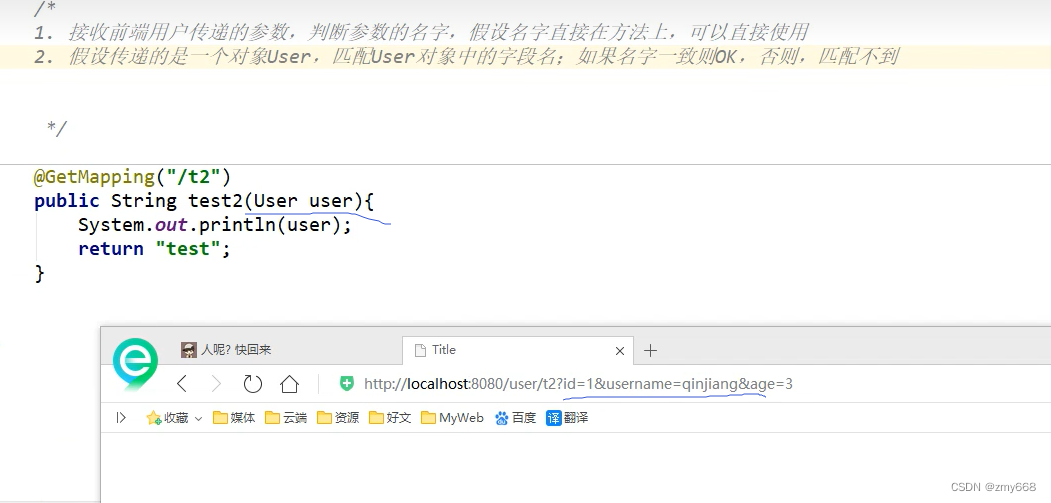Select the Title tab
The width and height of the screenshot is (1051, 503).
pos(517,349)
